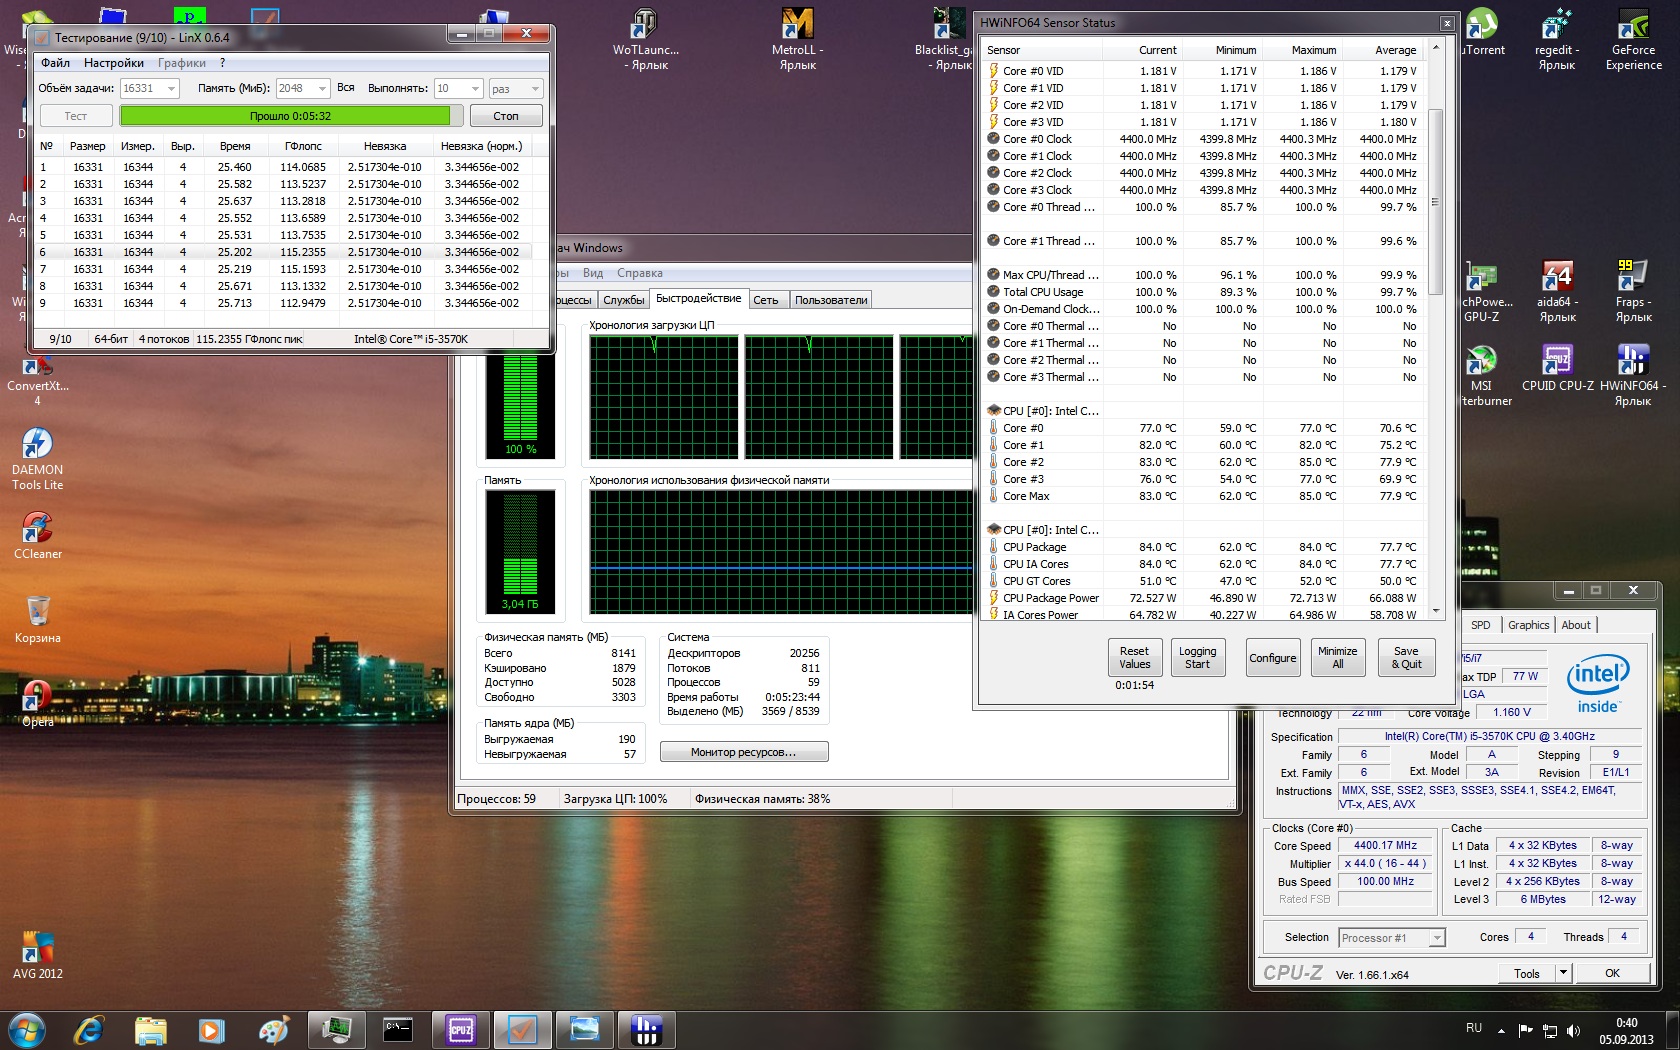1680x1050 pixels.
Task: Select the ConvertXt 4 desktop icon
Action: 37,382
